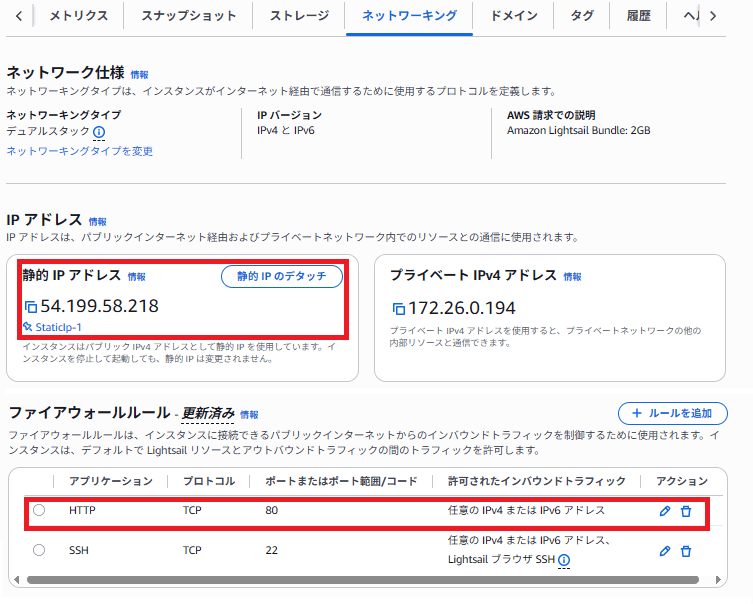Switch to the ストレージ tab

[299, 16]
